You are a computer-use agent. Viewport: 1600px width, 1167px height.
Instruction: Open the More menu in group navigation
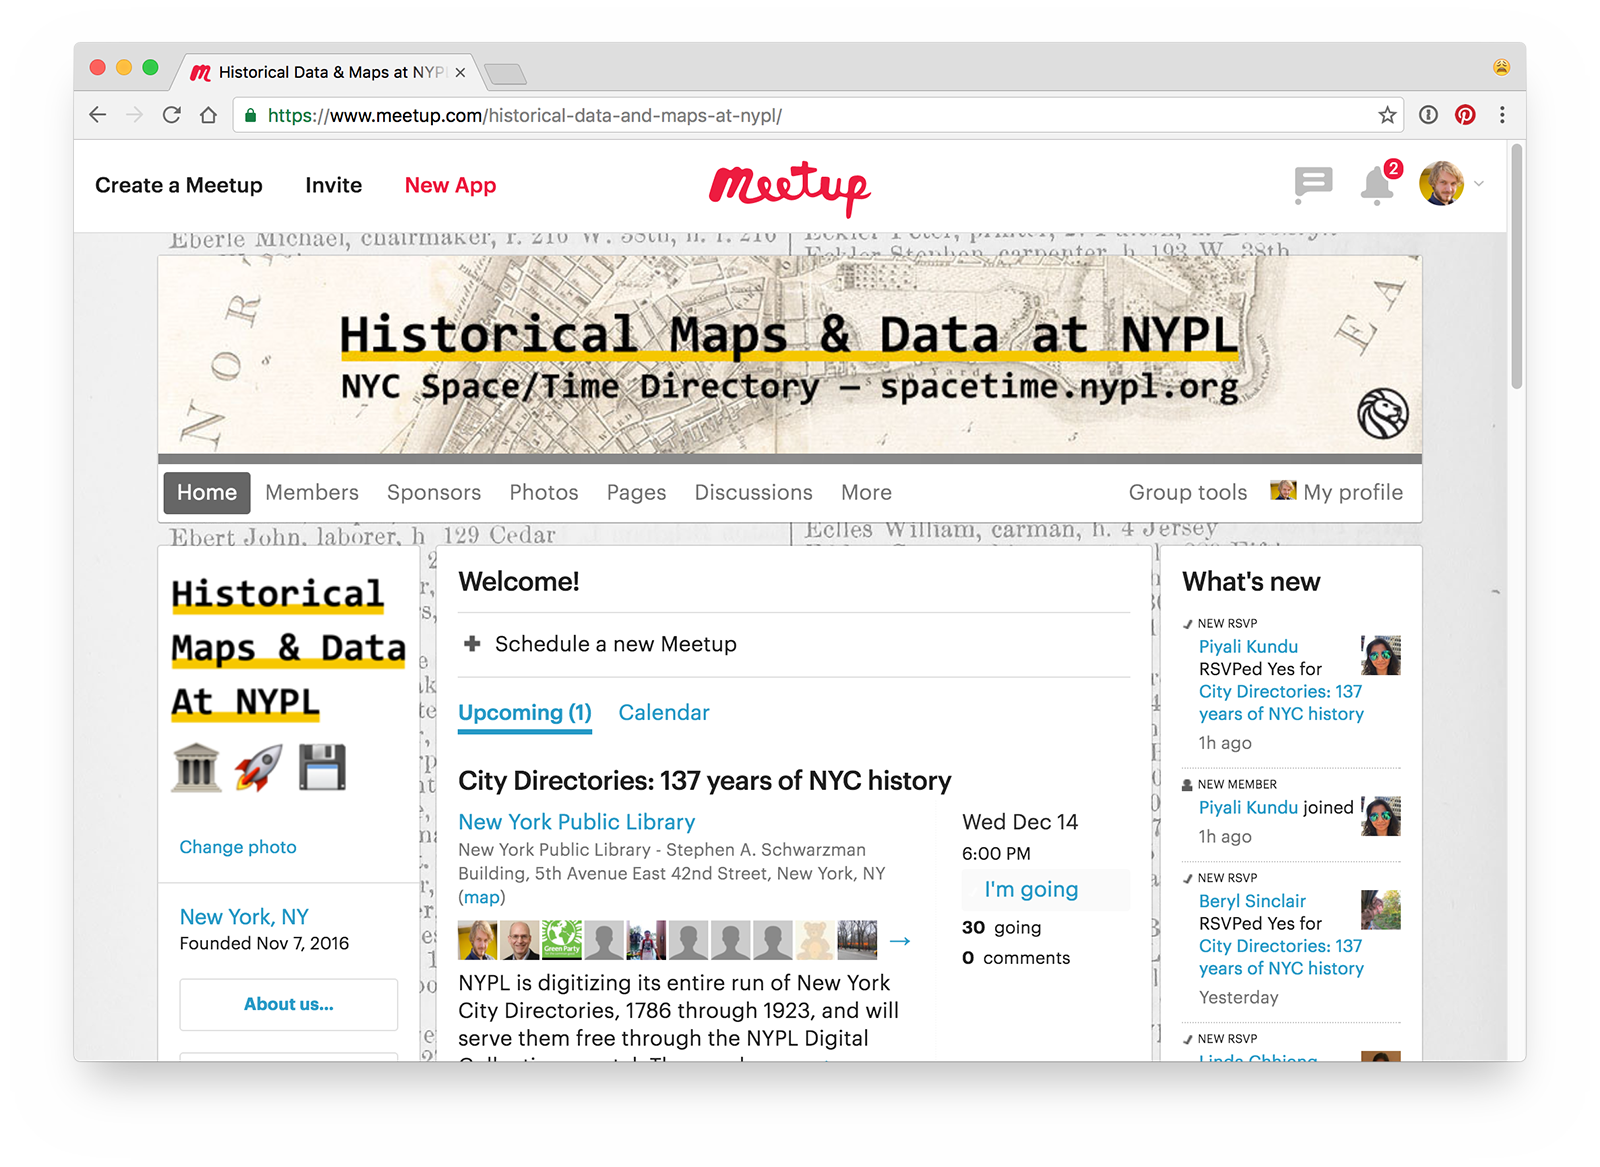[x=866, y=492]
